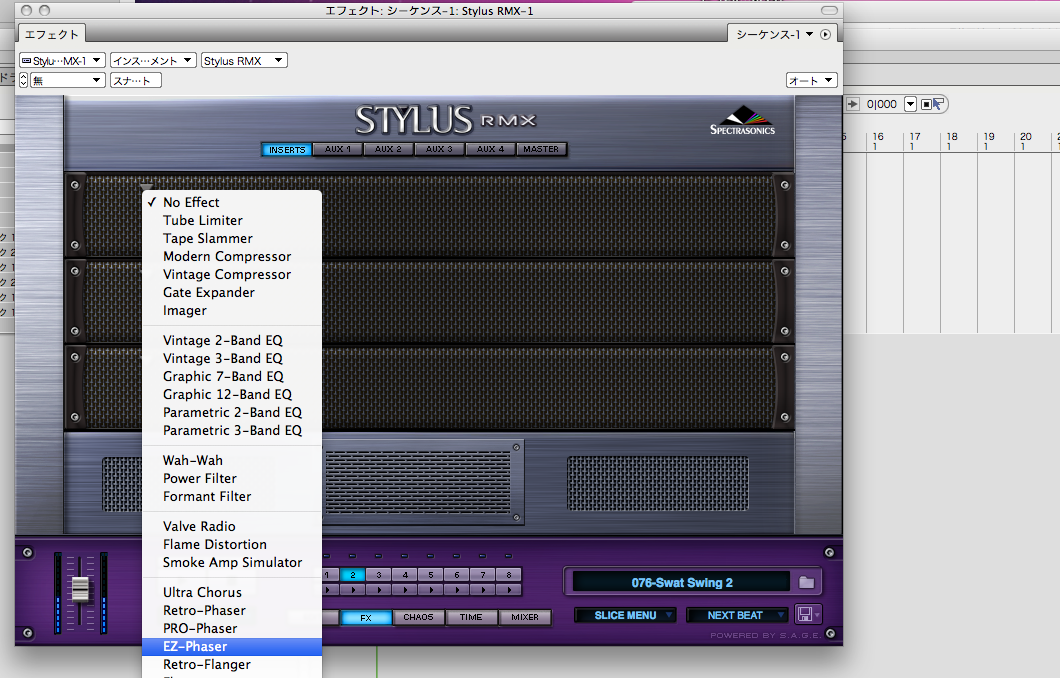Open the MIXER page
This screenshot has height=678, width=1060.
point(525,617)
